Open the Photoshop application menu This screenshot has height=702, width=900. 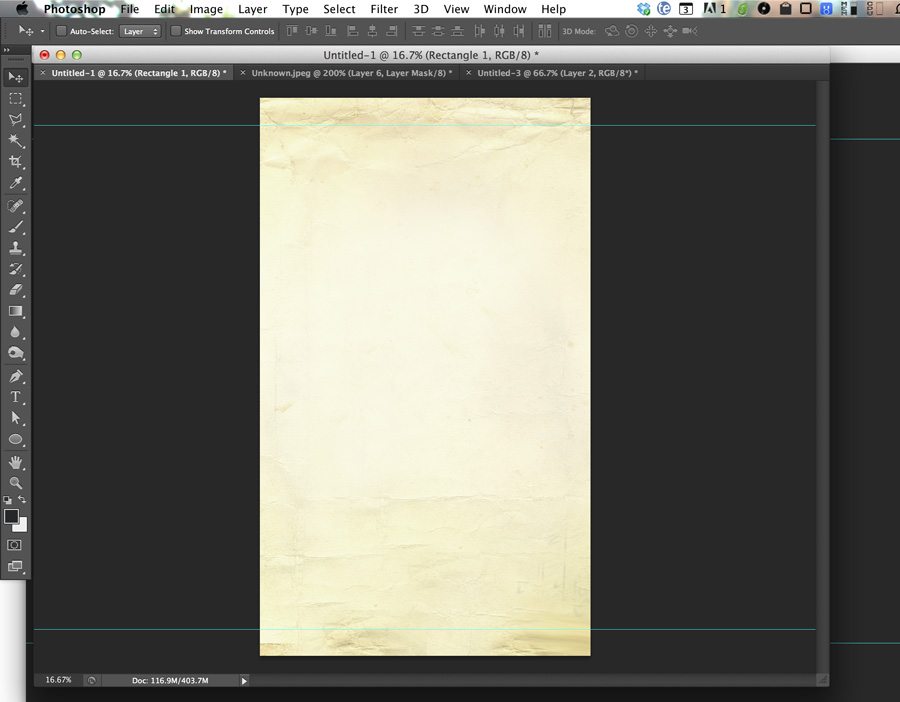[75, 9]
